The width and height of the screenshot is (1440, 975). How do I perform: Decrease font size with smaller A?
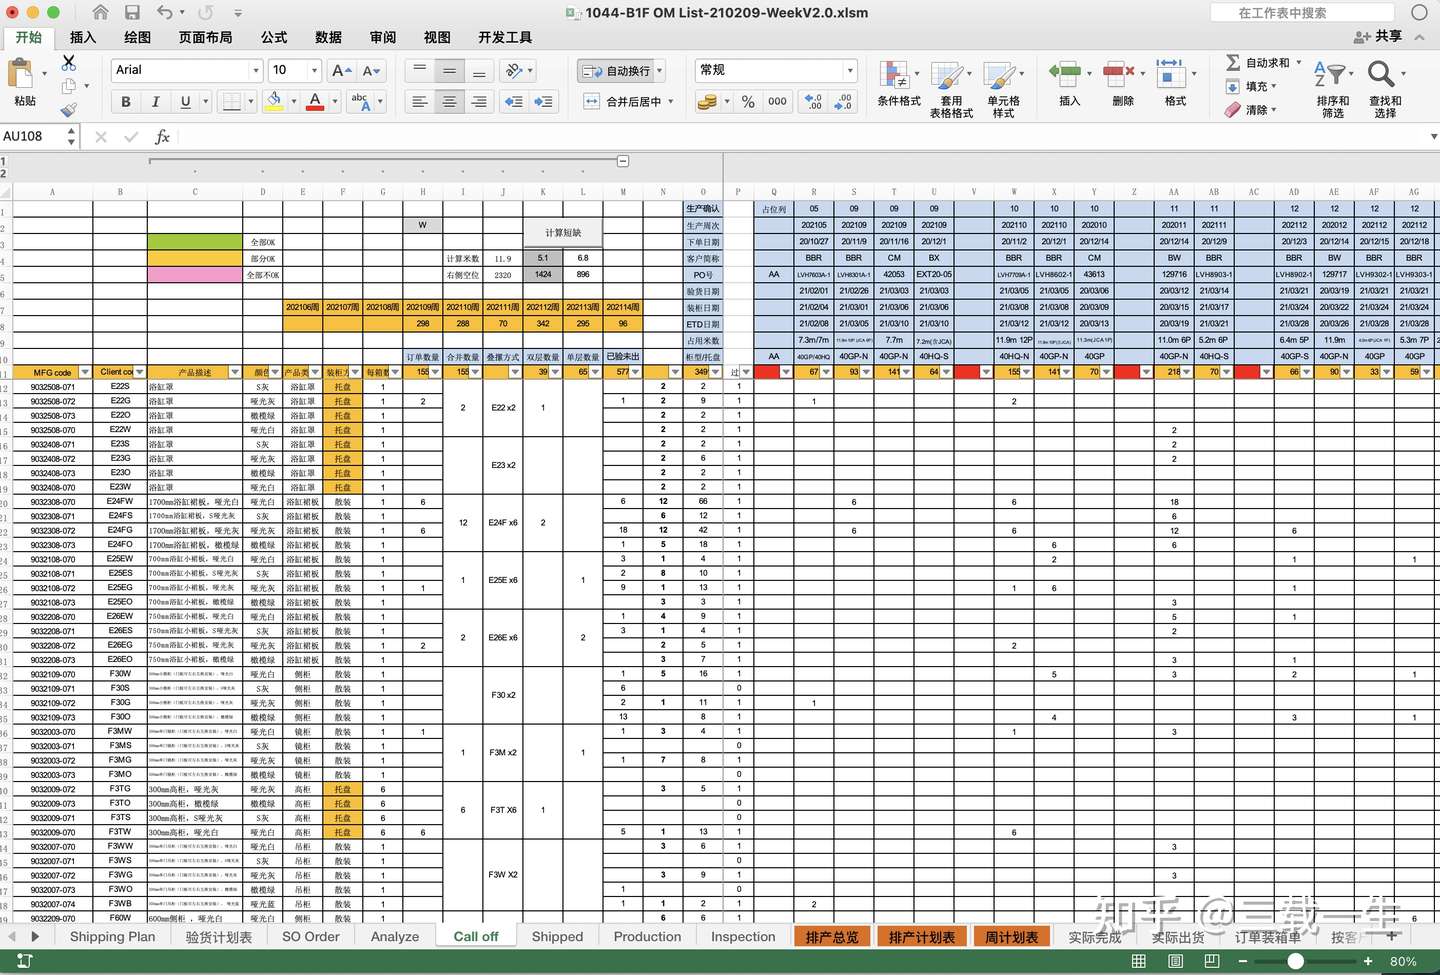click(371, 70)
